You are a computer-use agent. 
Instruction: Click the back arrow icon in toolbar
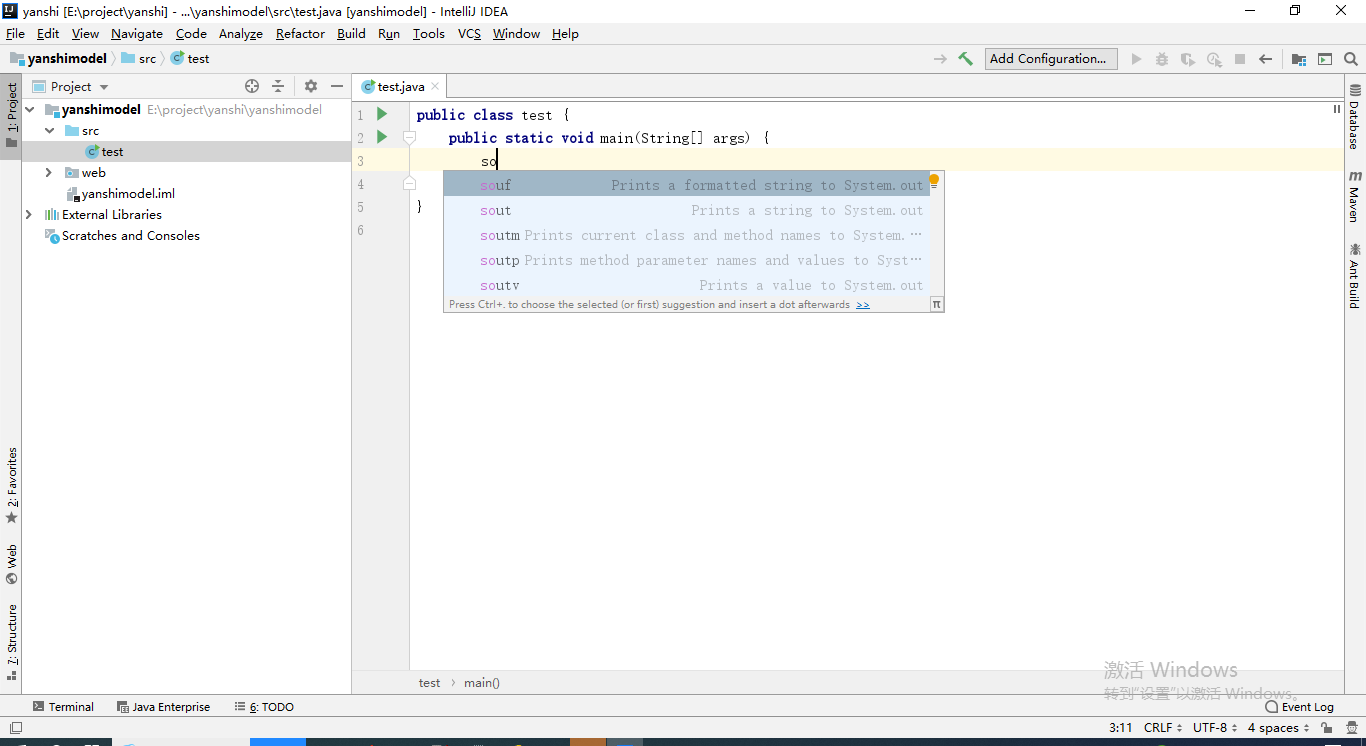(x=1266, y=59)
